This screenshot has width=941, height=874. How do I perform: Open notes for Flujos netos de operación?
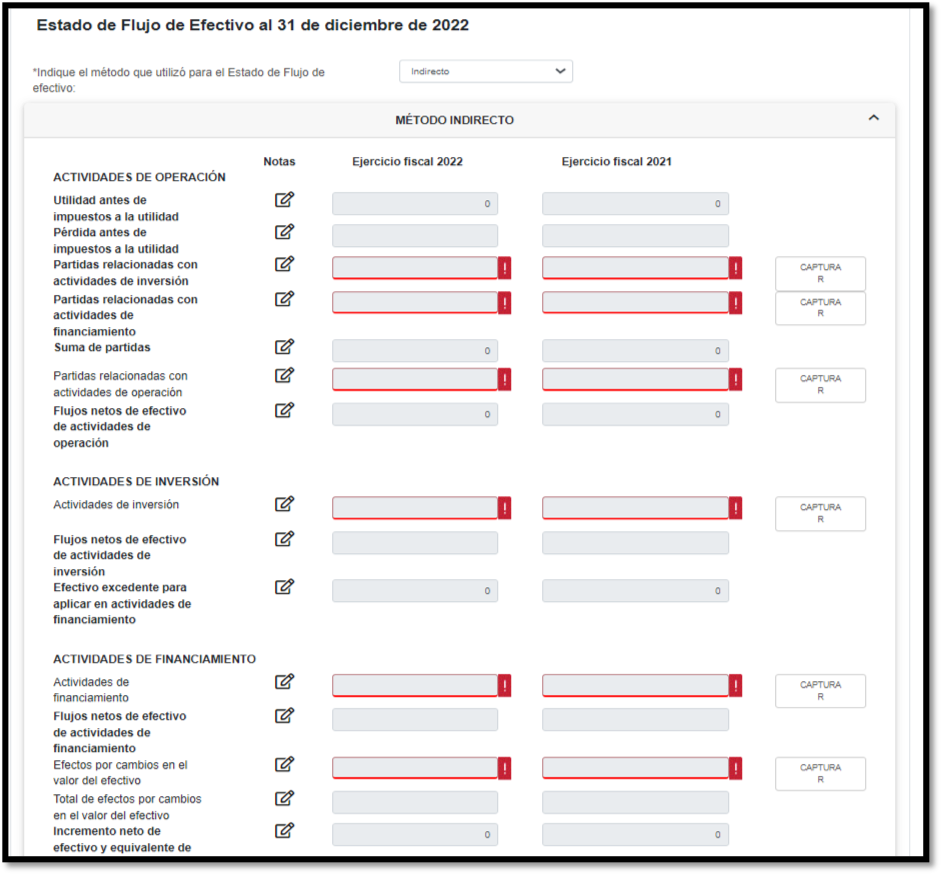(x=285, y=410)
